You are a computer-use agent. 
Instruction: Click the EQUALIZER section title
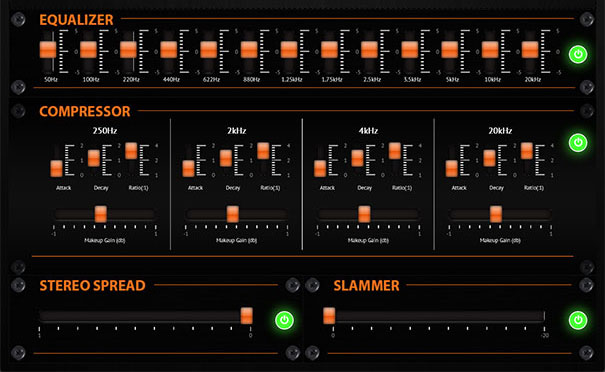[x=76, y=20]
